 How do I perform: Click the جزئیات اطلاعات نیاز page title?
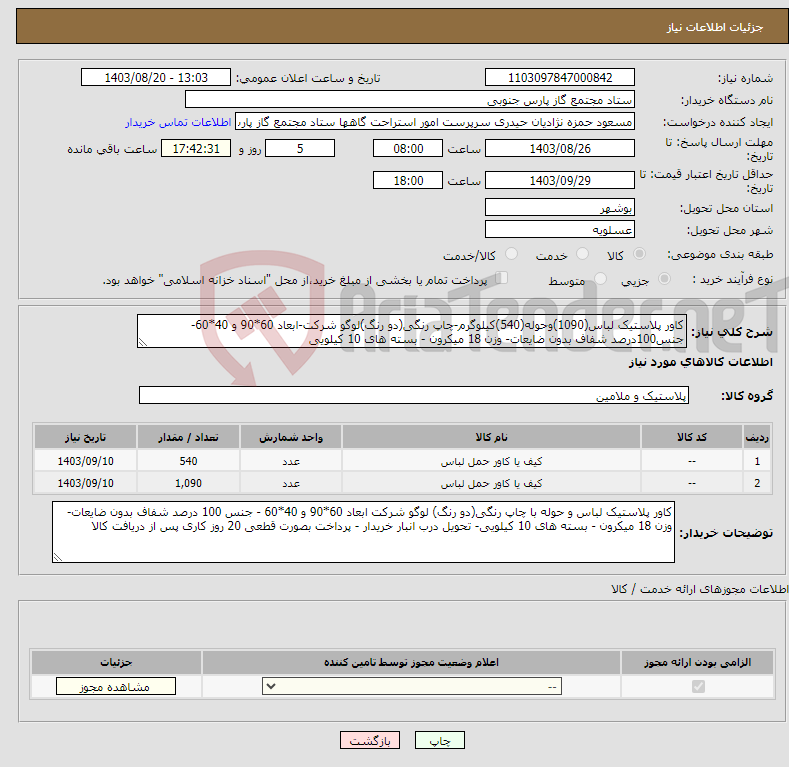(x=715, y=27)
